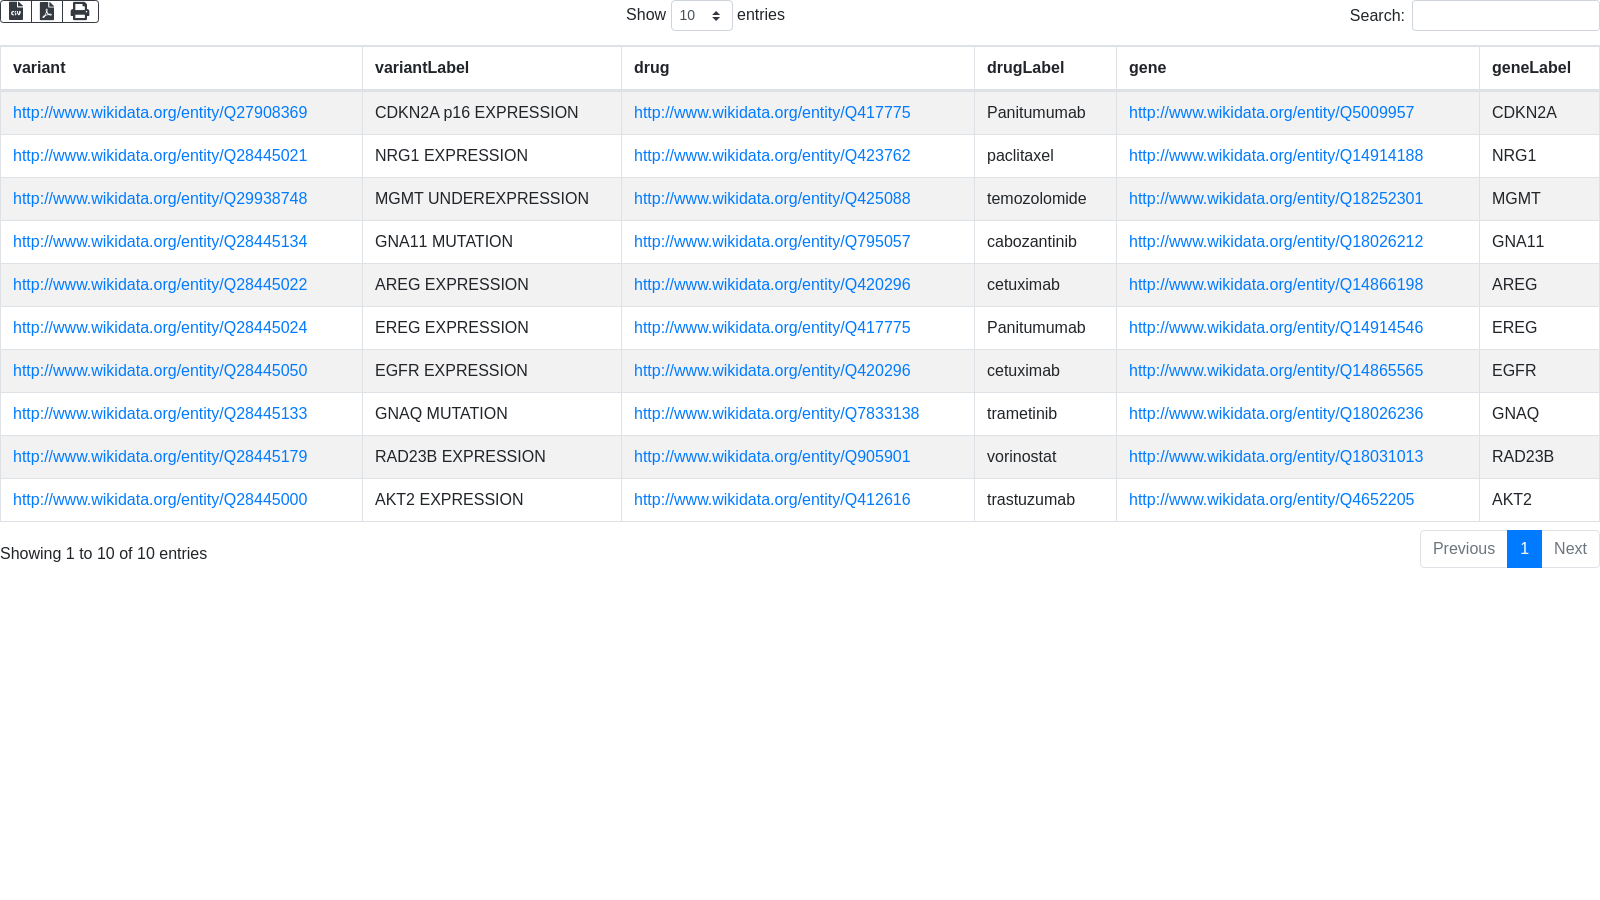Sort by the variant column header

click(39, 68)
